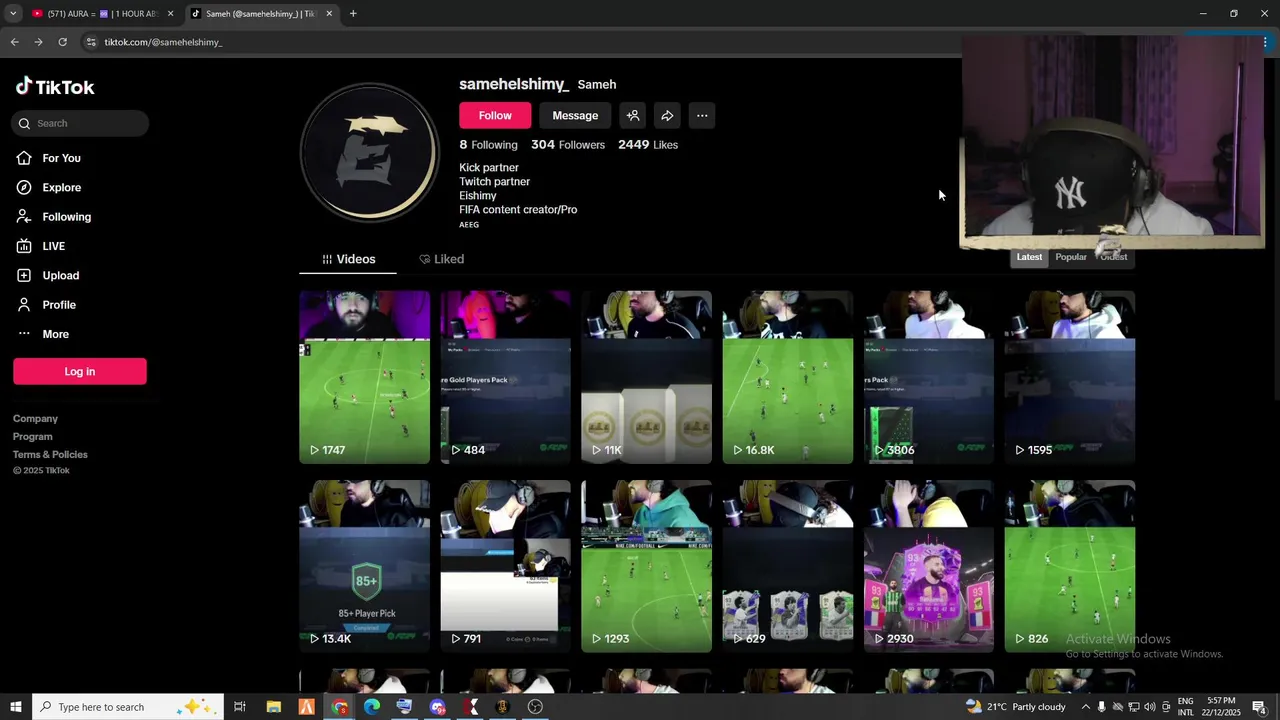Viewport: 1280px width, 720px height.
Task: Open the video with 16.8K views
Action: click(787, 377)
